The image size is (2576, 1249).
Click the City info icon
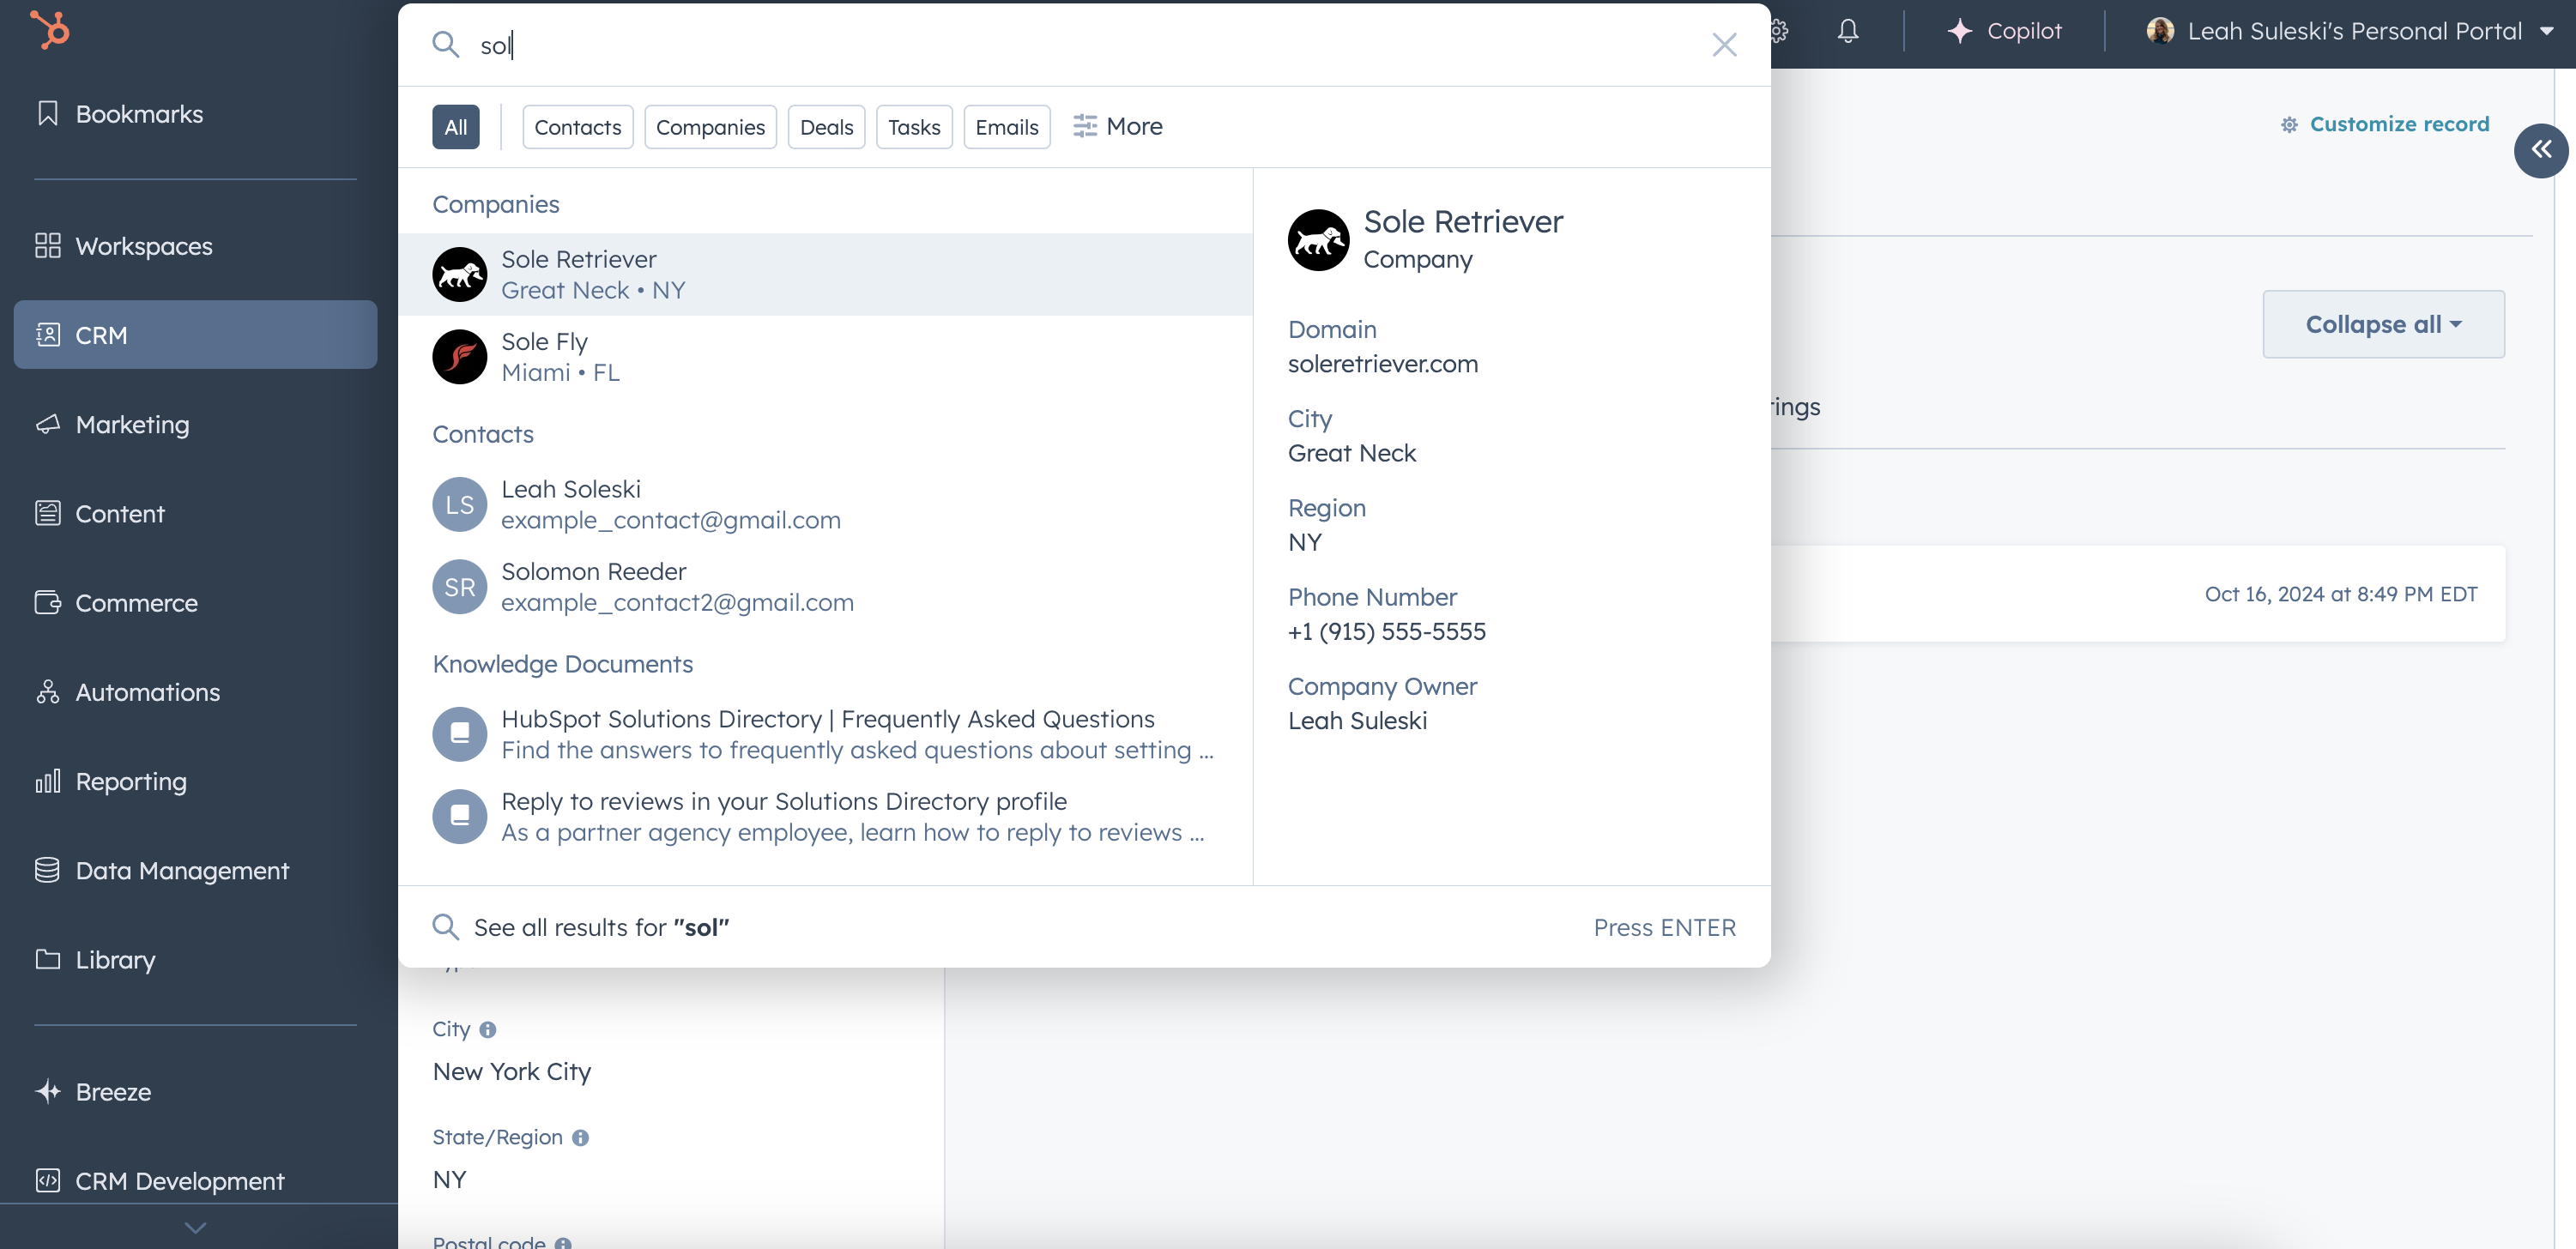[488, 1030]
